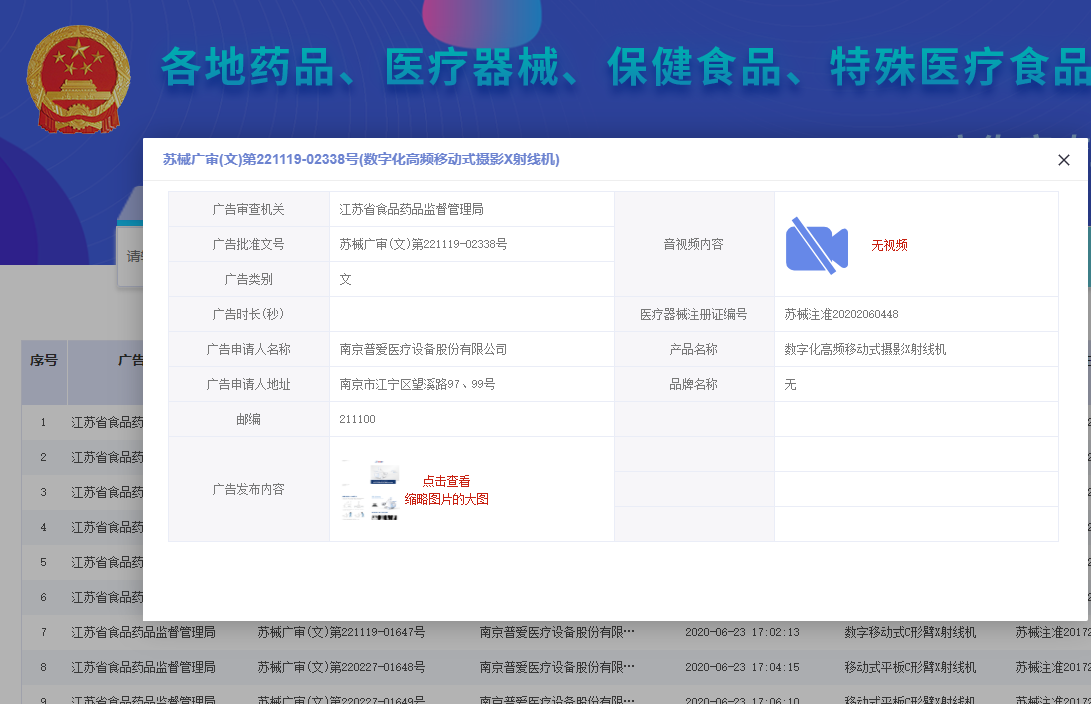
Task: Click row 7 product 数字移动式C形臂X射线机
Action: 910,632
